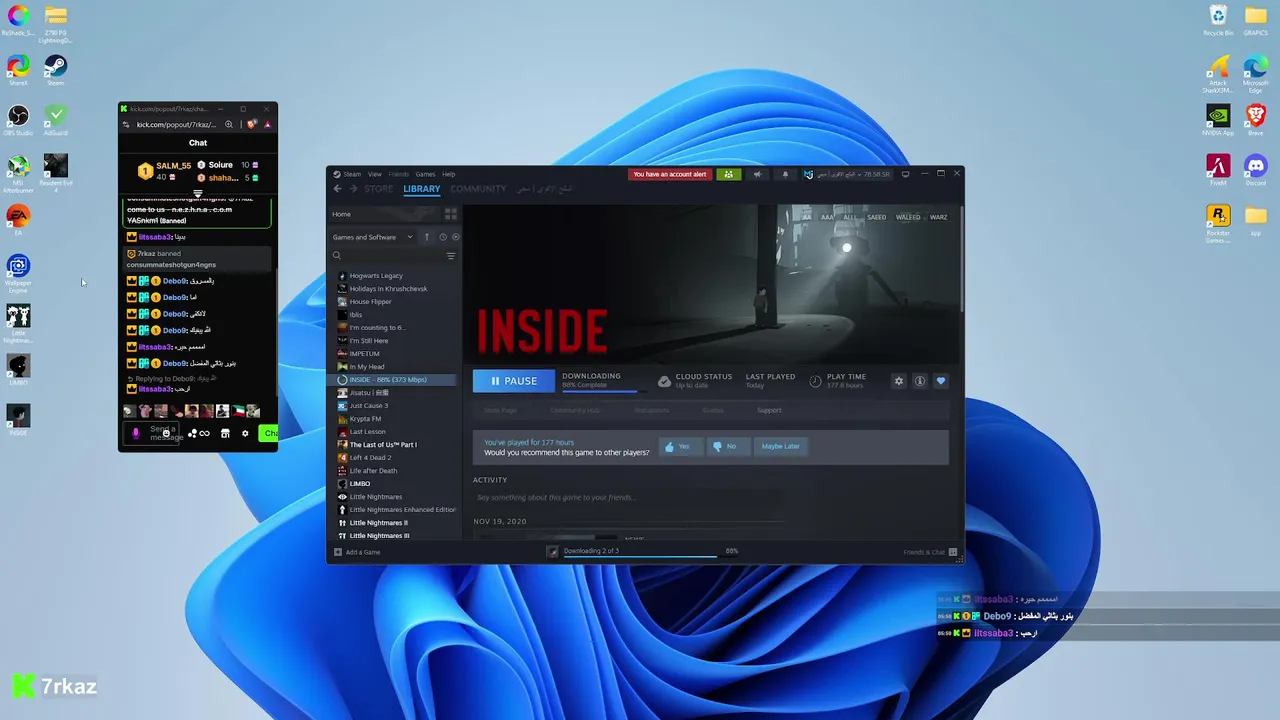This screenshot has height=720, width=1280.
Task: Zoom icon in kick popout address bar
Action: click(229, 124)
